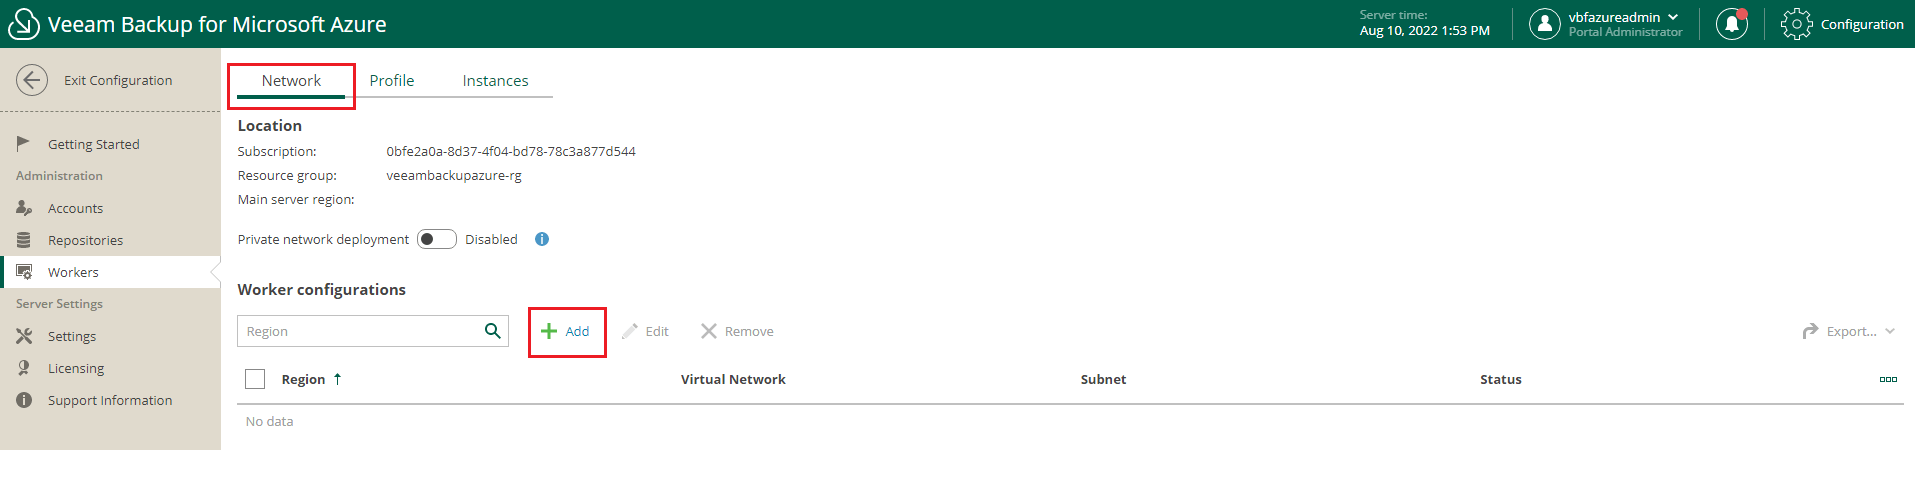The width and height of the screenshot is (1915, 501).
Task: Sort by Region column header
Action: [303, 379]
